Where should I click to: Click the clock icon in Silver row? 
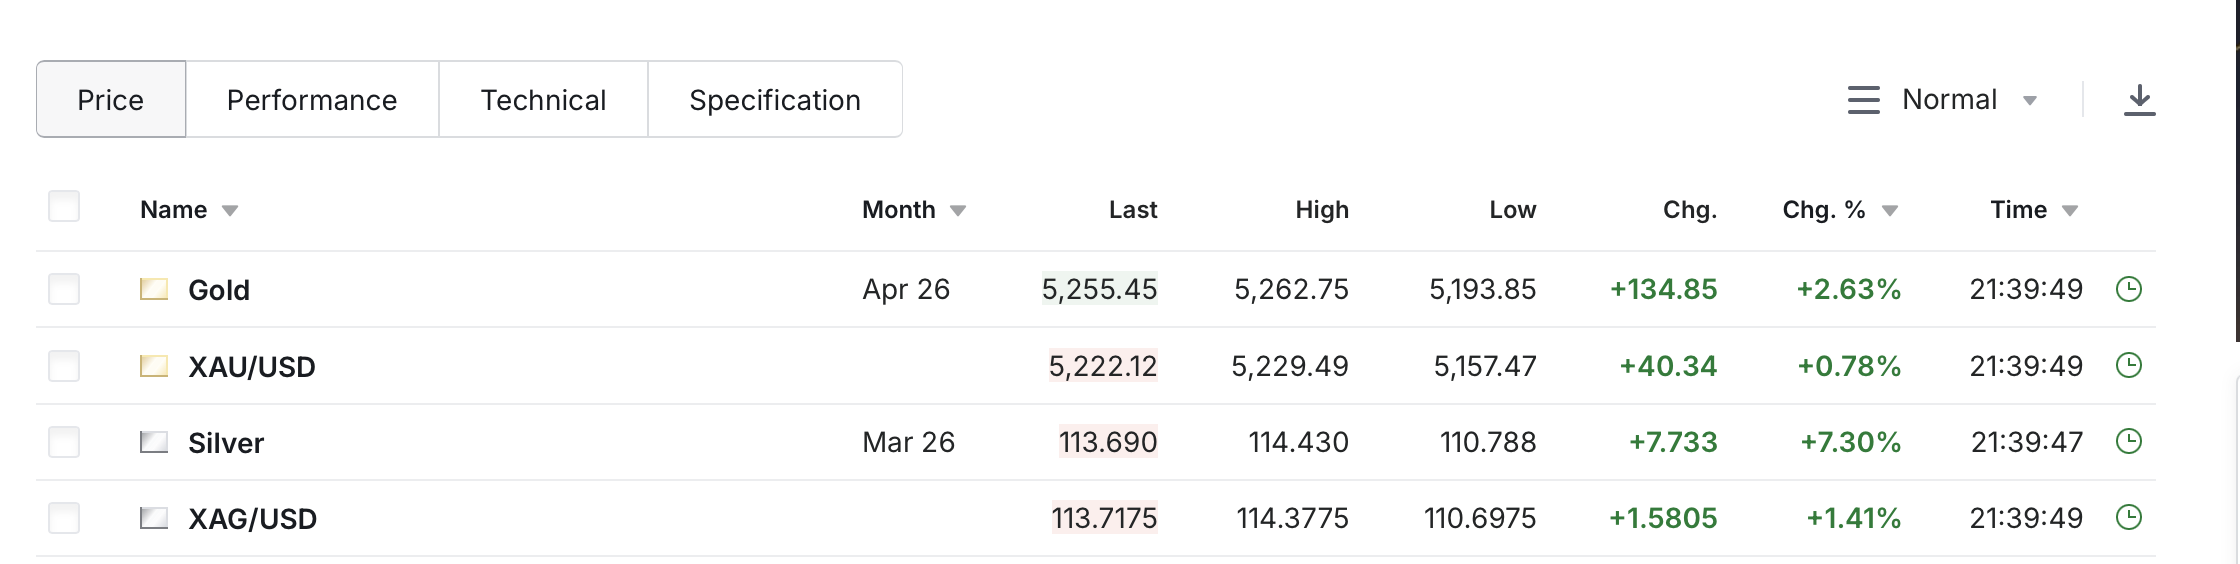click(2129, 441)
